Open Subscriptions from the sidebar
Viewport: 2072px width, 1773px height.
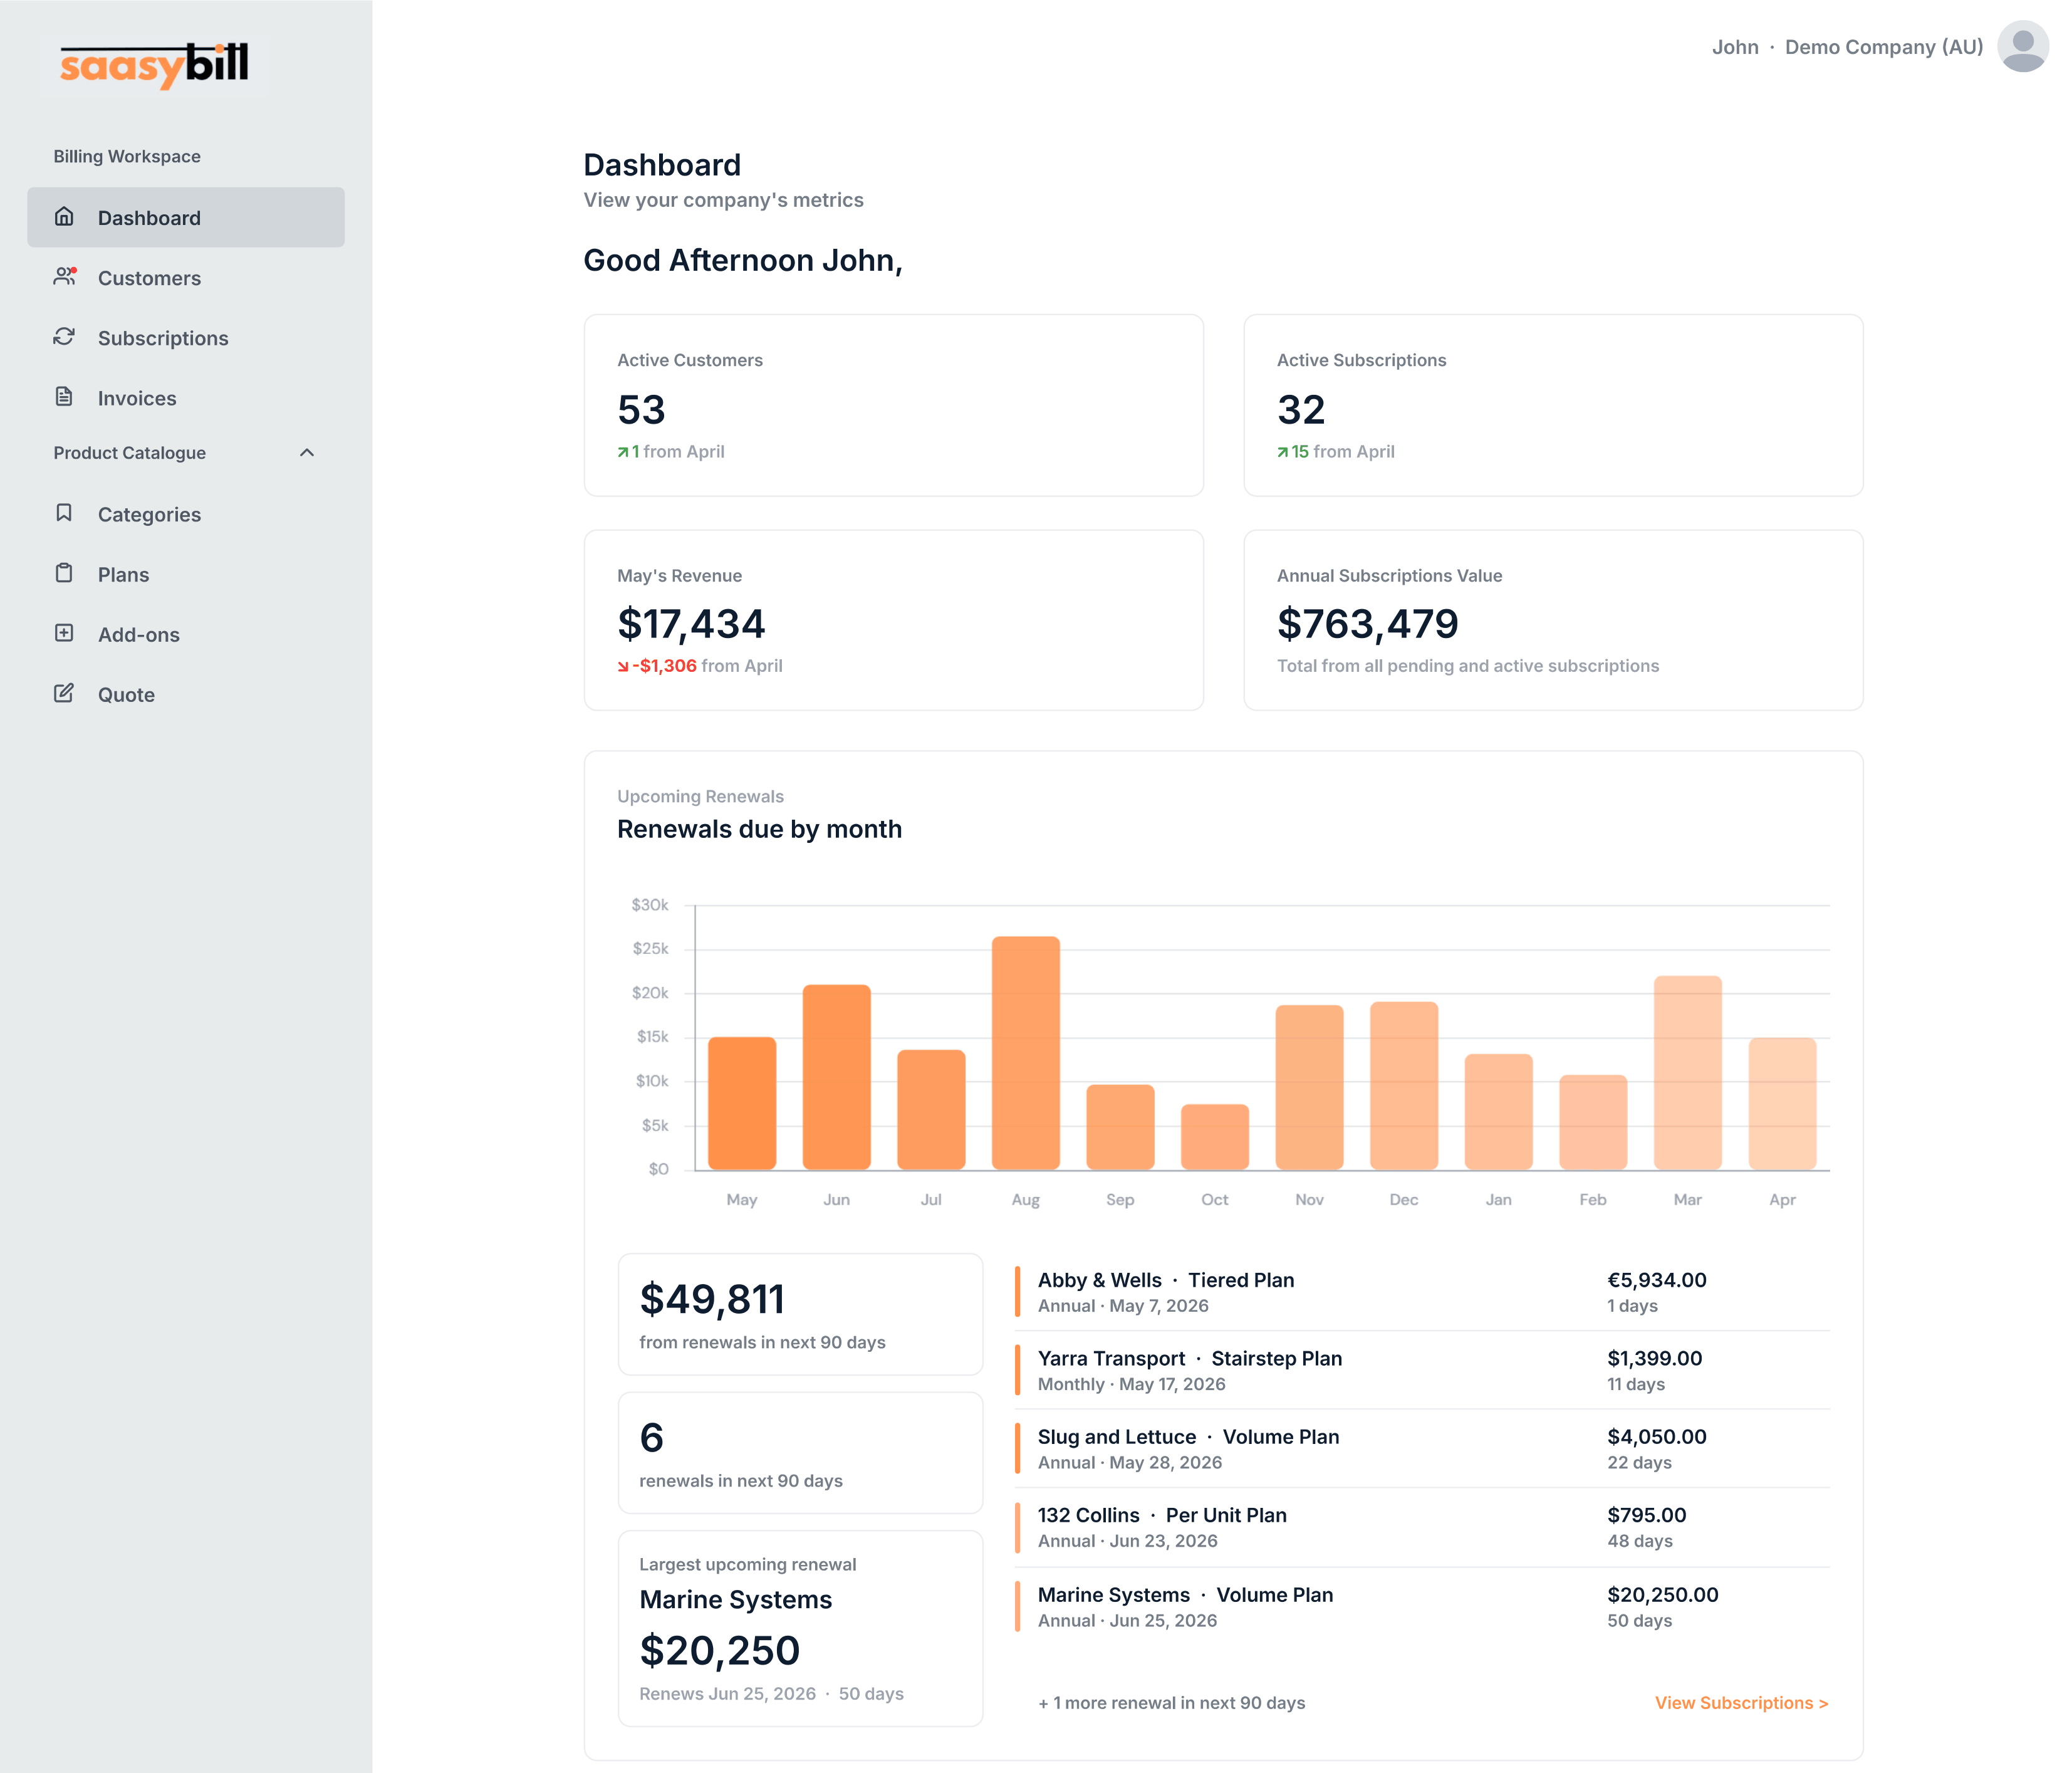[186, 338]
